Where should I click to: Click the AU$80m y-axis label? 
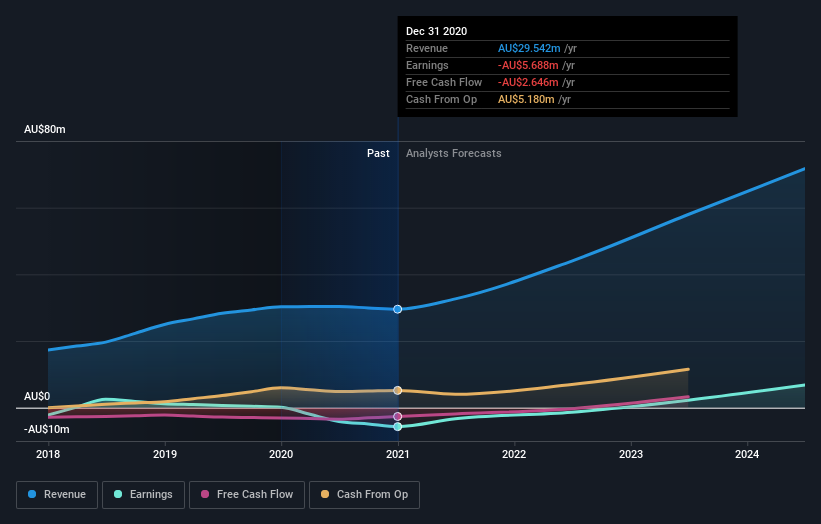pyautogui.click(x=45, y=129)
